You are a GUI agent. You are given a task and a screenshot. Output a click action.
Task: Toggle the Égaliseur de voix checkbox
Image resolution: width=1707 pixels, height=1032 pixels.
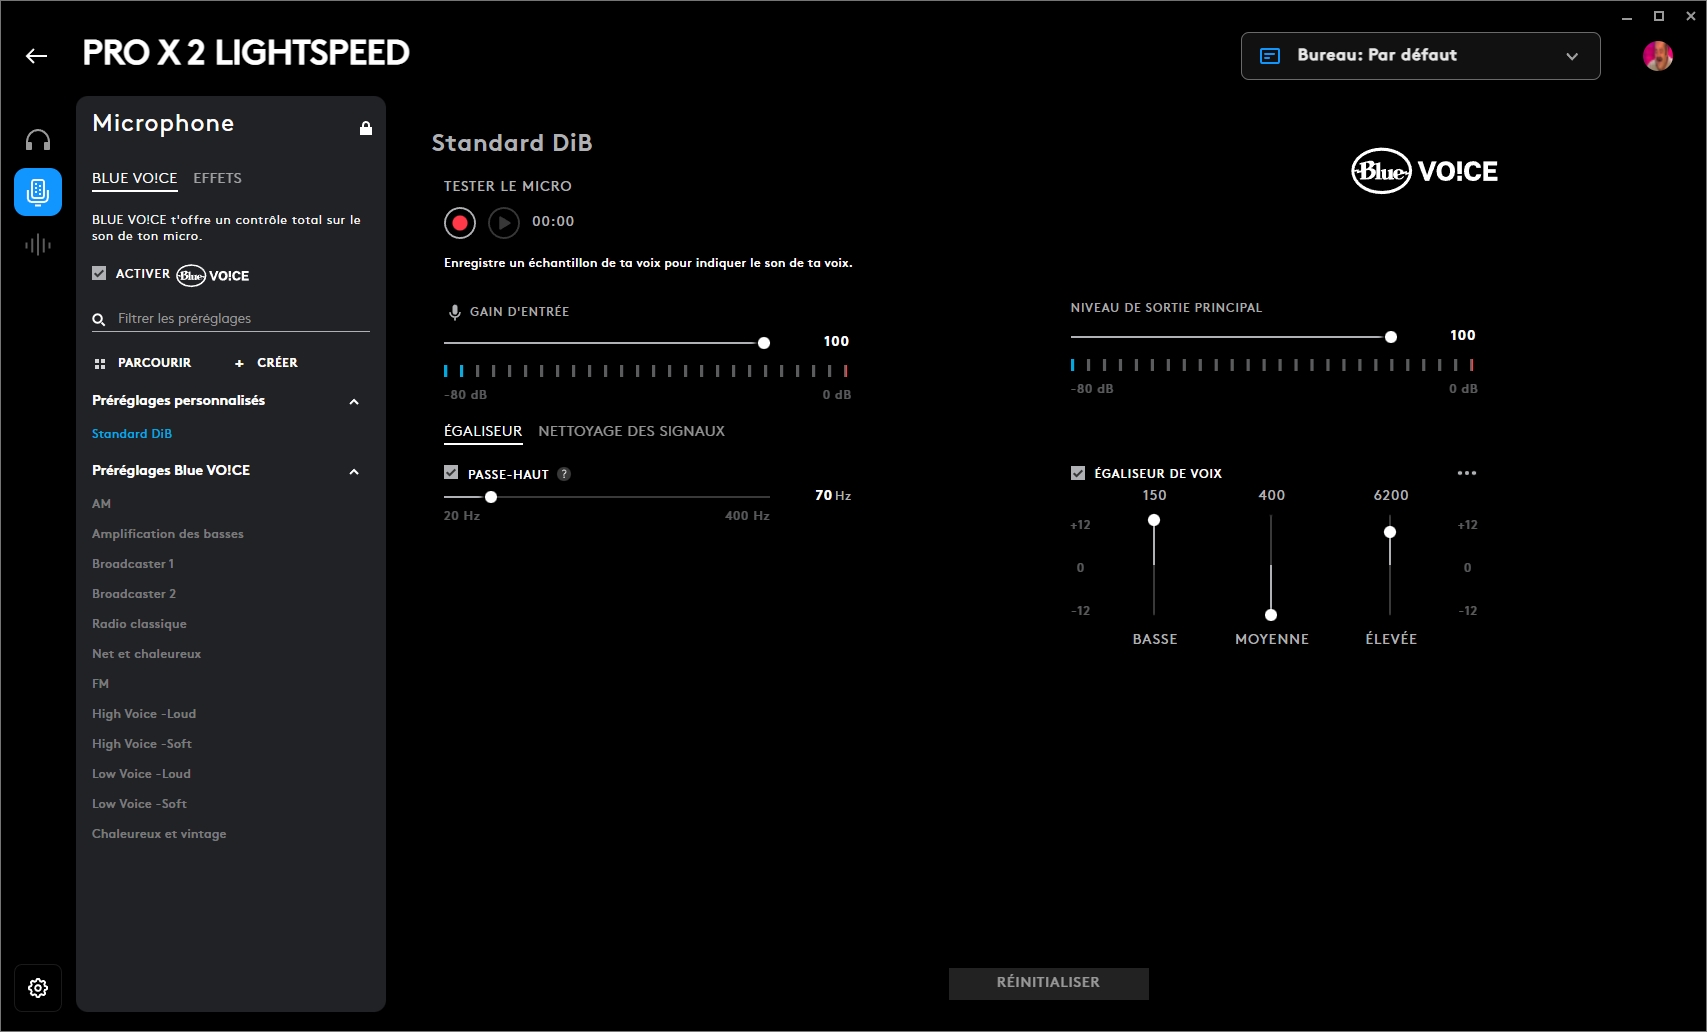pos(1078,473)
